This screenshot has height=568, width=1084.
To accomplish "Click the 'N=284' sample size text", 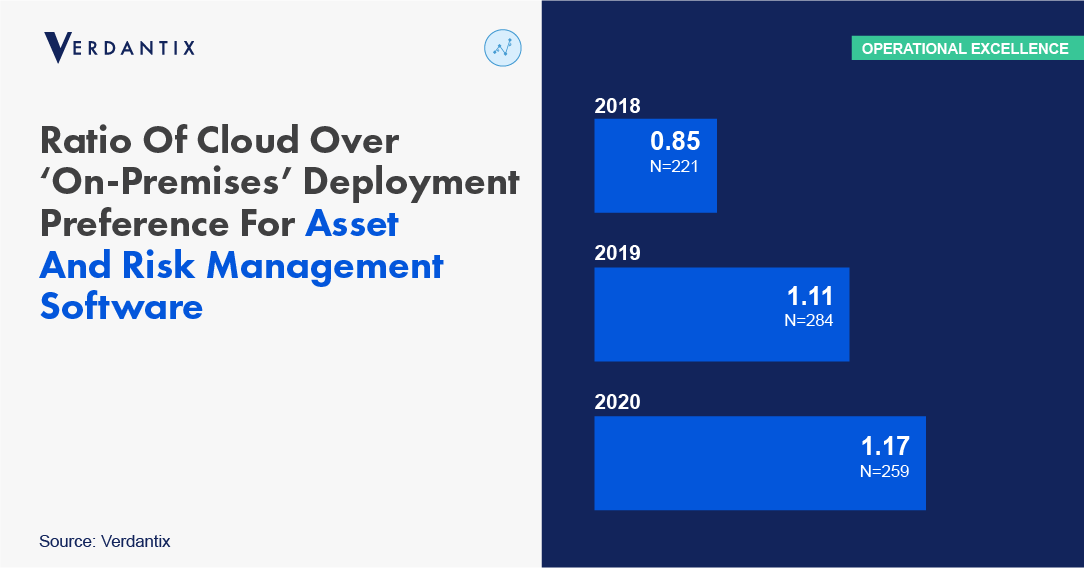I will coord(808,321).
